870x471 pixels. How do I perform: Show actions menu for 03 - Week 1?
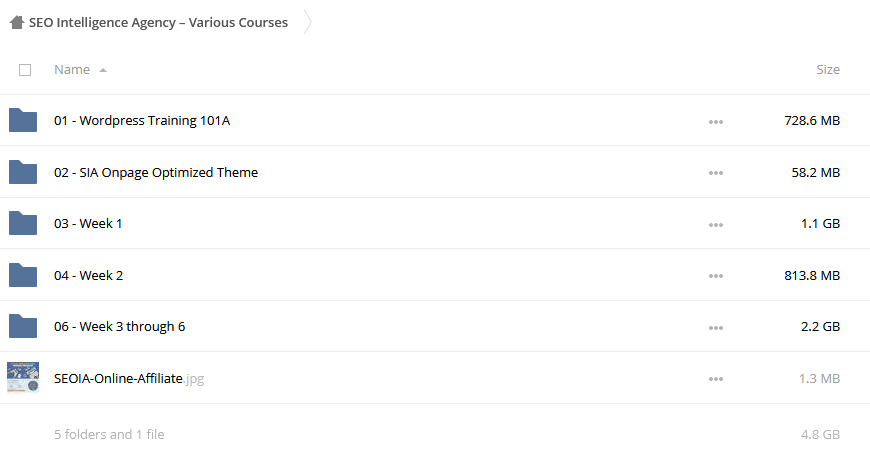point(716,225)
